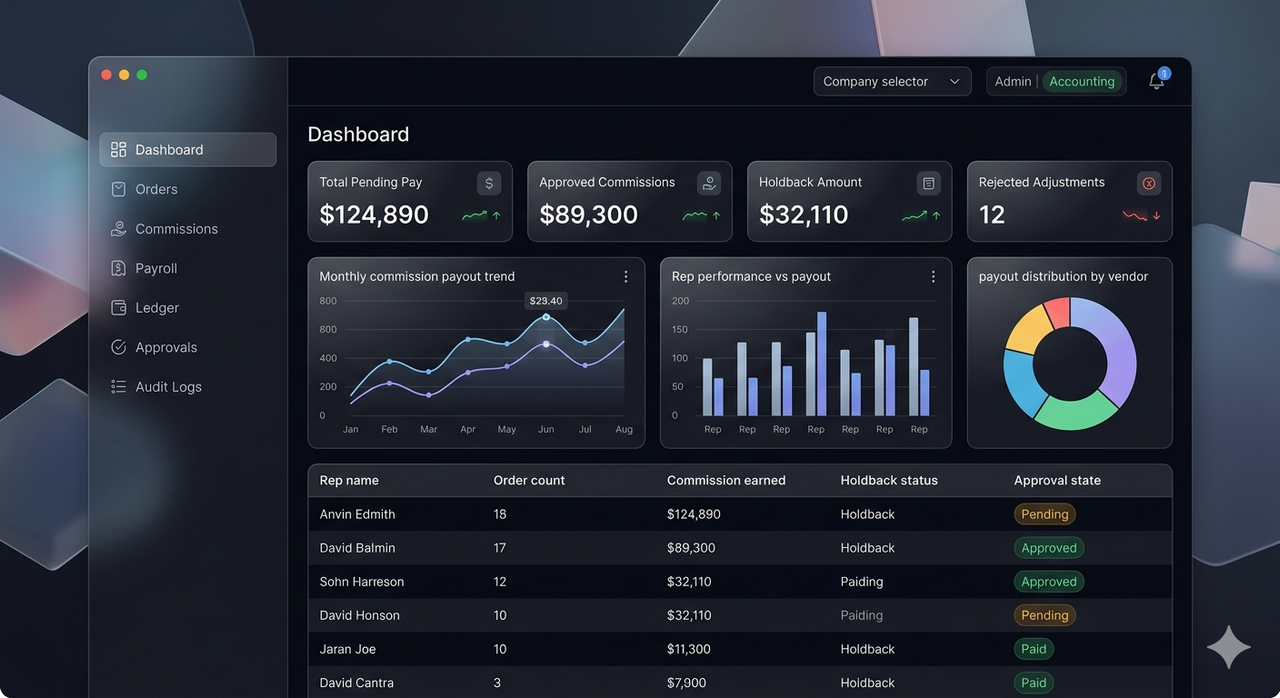Click the Rejected Adjustments count 12

(992, 215)
